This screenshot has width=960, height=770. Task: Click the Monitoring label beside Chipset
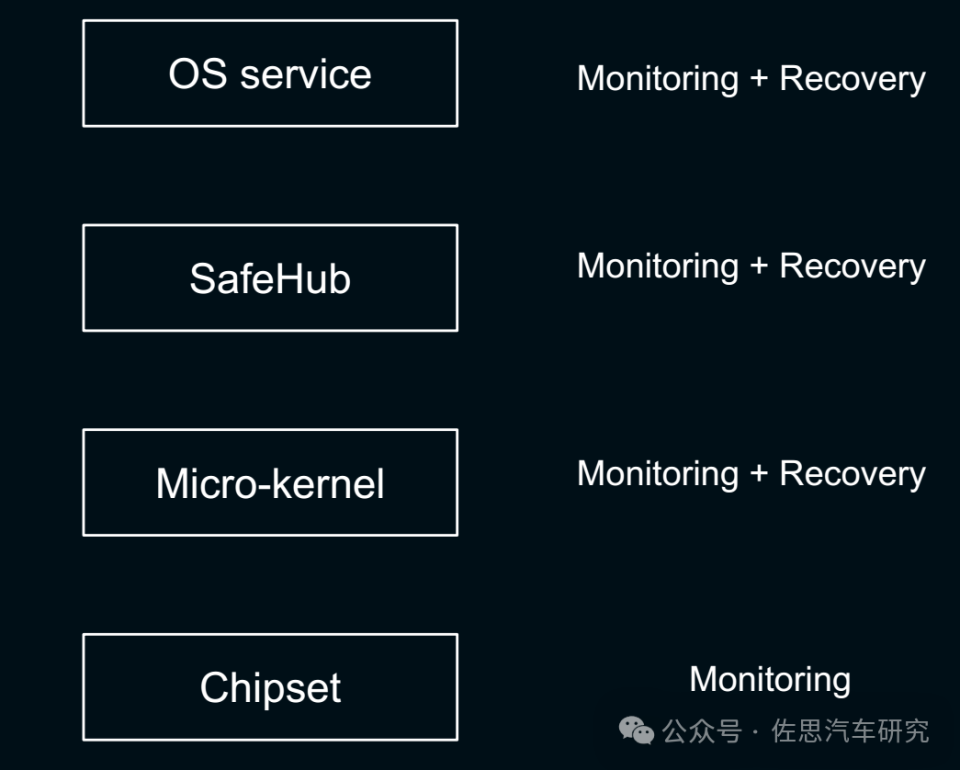(x=770, y=680)
